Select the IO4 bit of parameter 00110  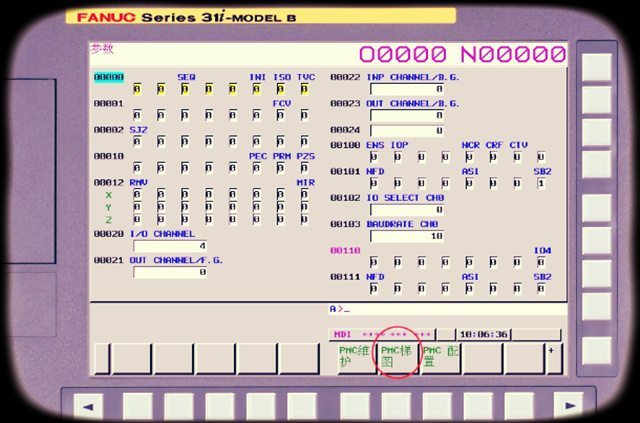tap(541, 263)
